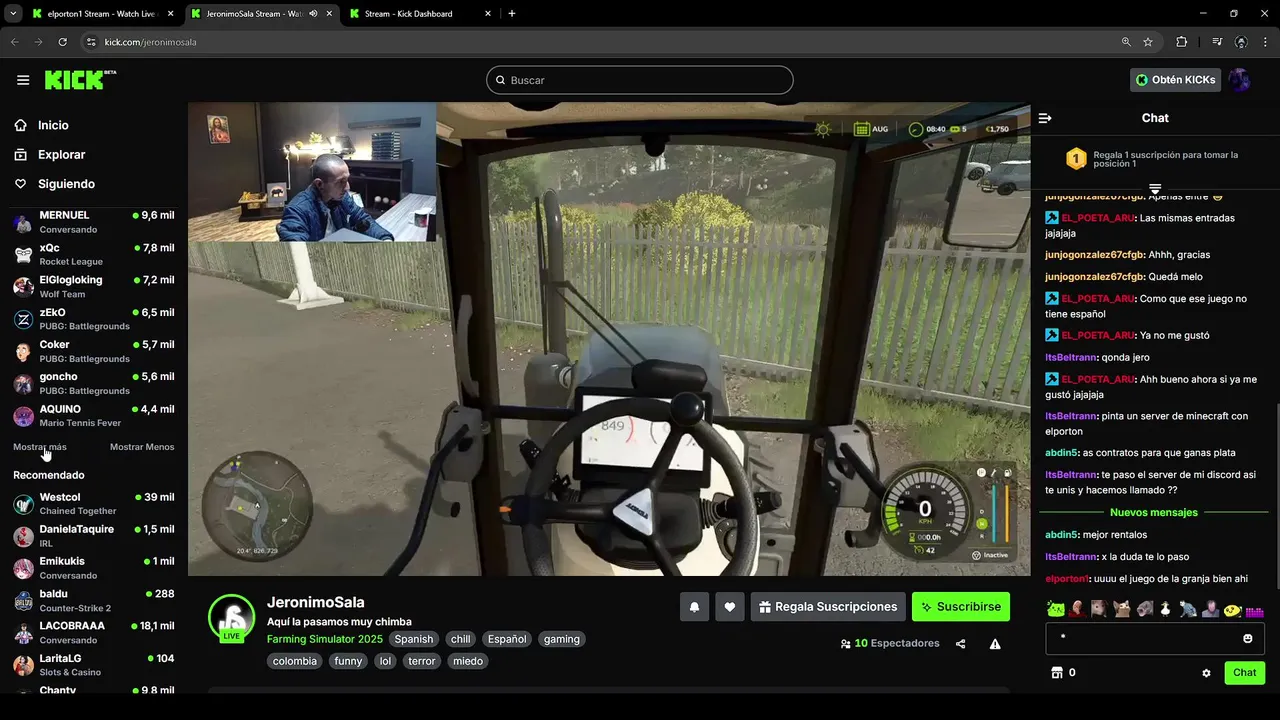Click the JeronimoSala streamer avatar

[x=231, y=617]
